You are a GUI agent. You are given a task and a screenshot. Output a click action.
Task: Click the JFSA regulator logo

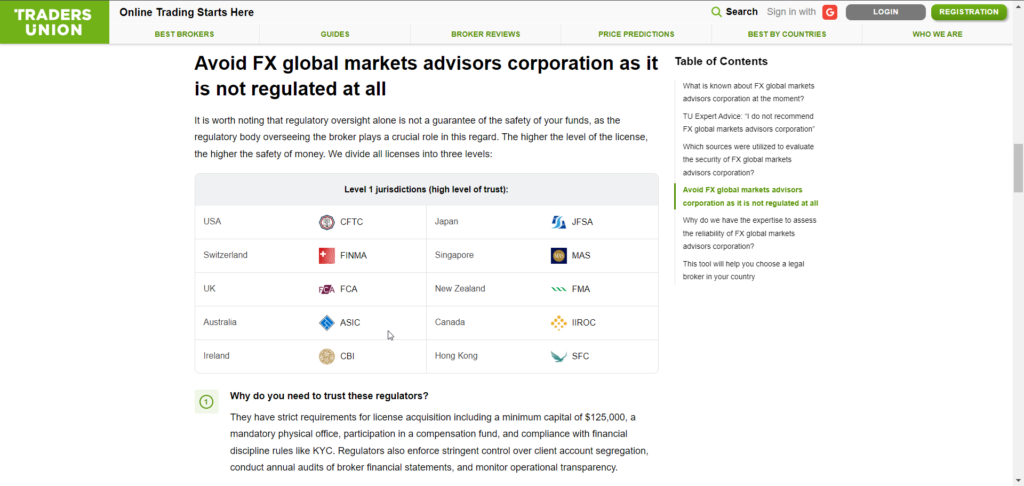coord(558,222)
